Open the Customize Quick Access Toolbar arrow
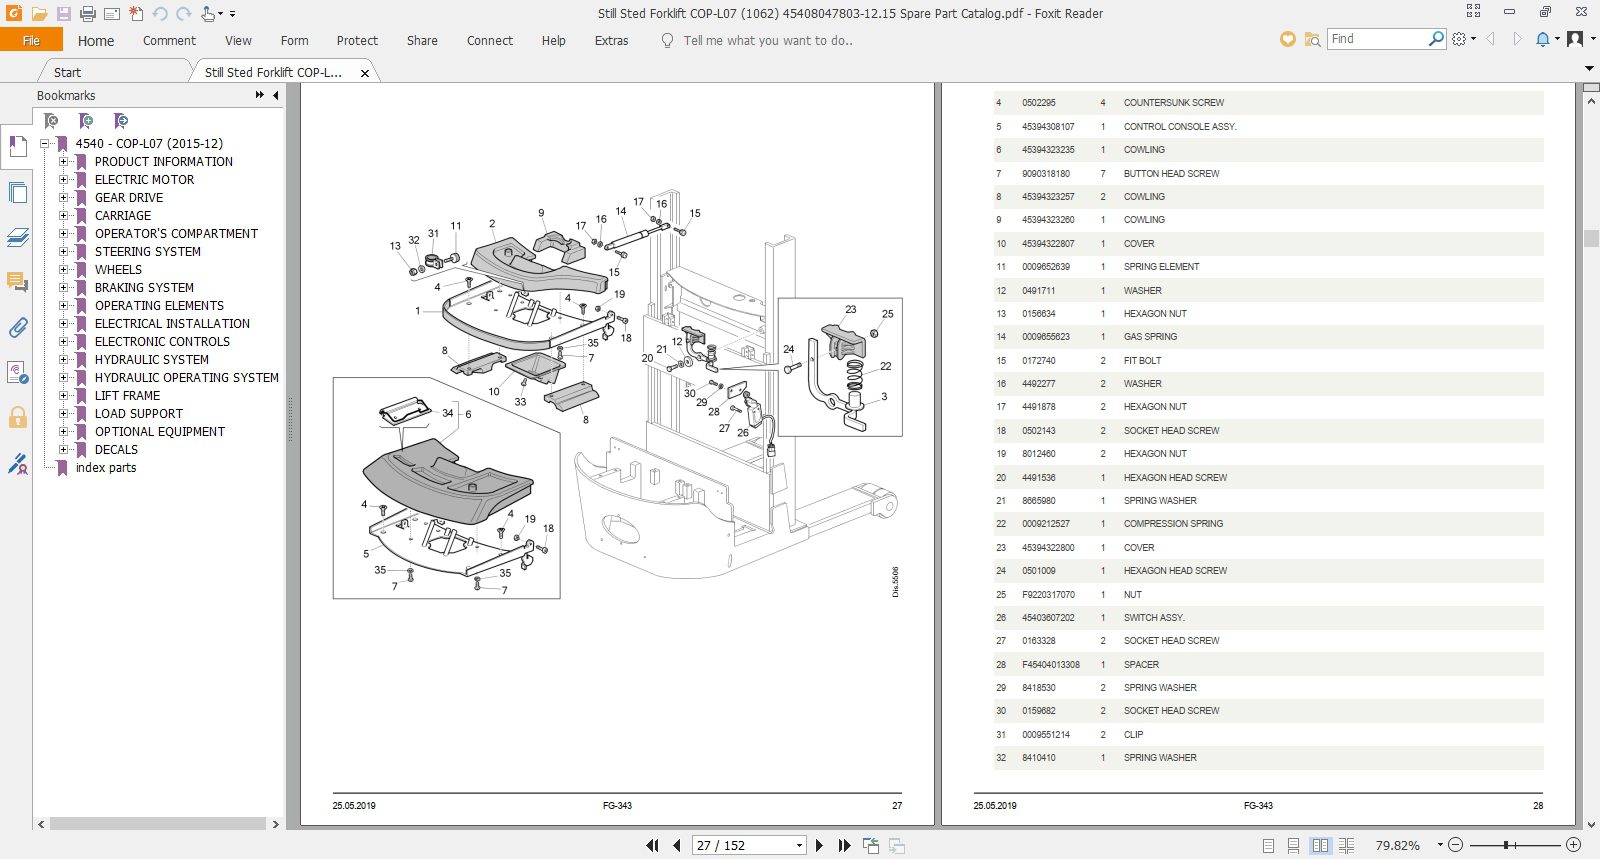Screen dimensions: 1600x859 pos(232,14)
